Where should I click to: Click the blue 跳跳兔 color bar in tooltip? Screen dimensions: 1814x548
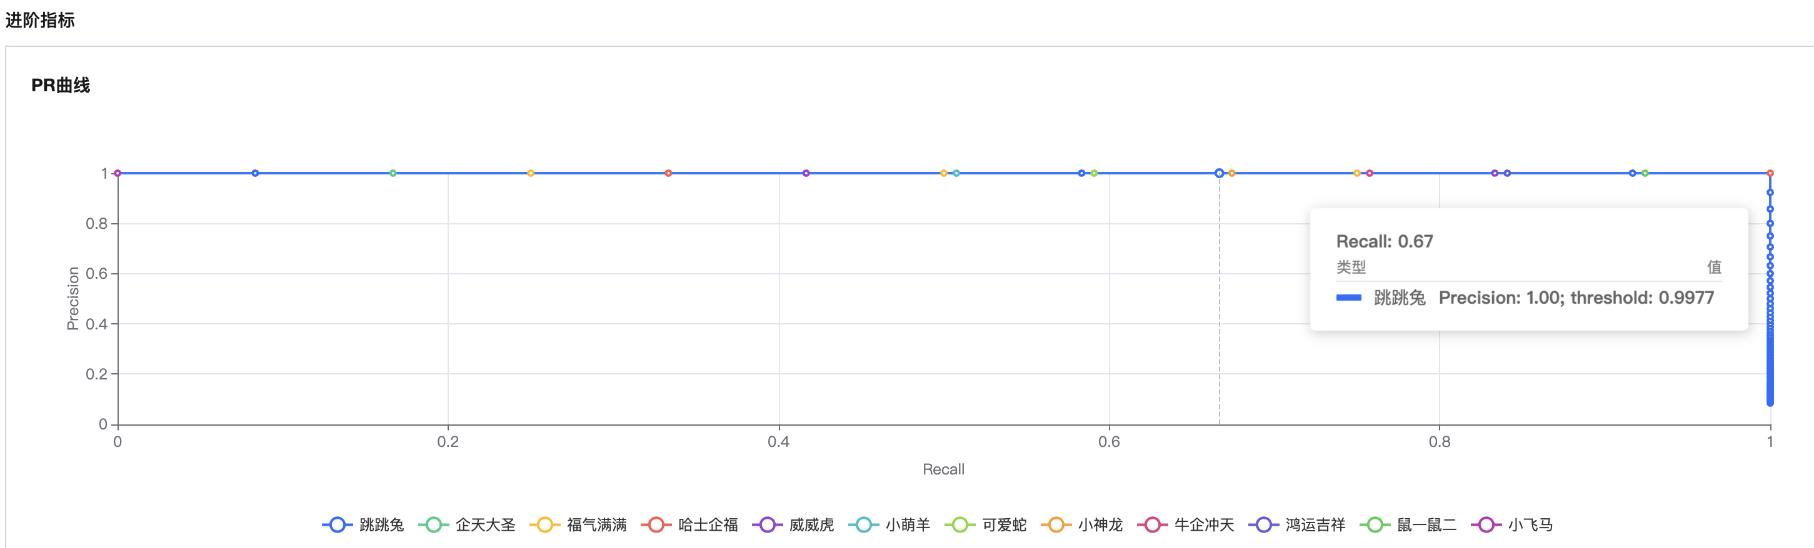pyautogui.click(x=1349, y=298)
